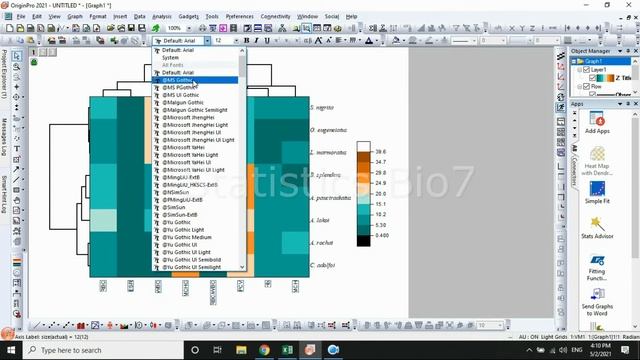Toggle Bold text formatting
The image size is (640, 360).
246,40
